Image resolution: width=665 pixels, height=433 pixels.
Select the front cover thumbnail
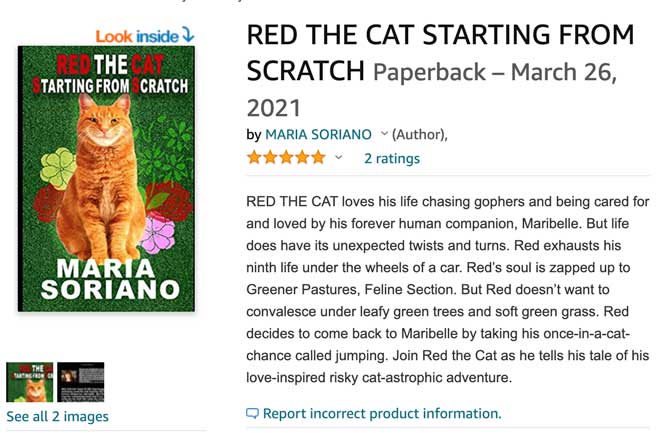pyautogui.click(x=30, y=382)
